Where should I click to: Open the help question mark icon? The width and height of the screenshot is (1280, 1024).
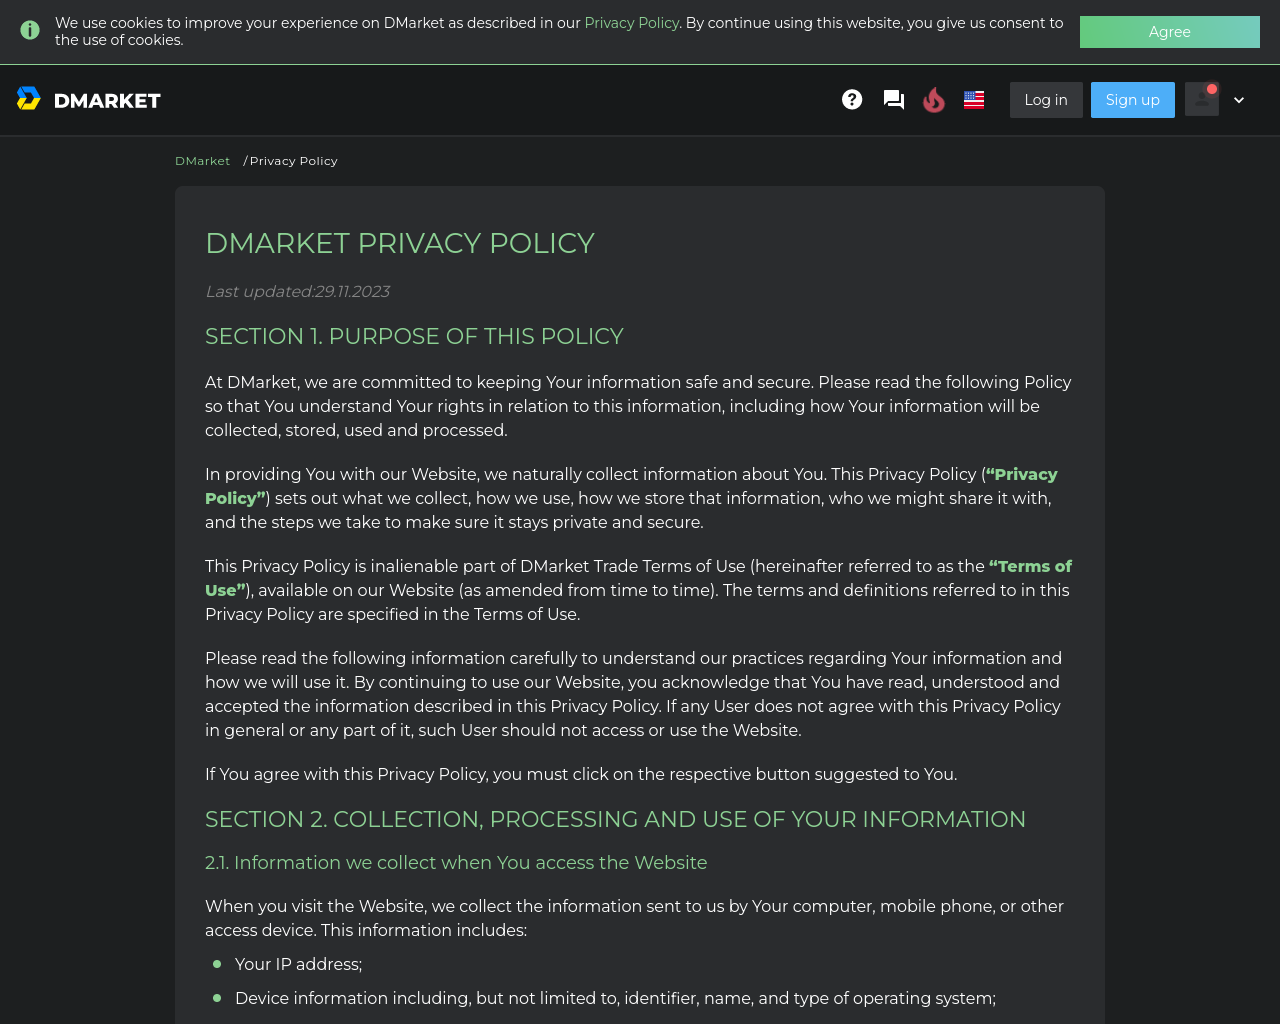[x=852, y=99]
